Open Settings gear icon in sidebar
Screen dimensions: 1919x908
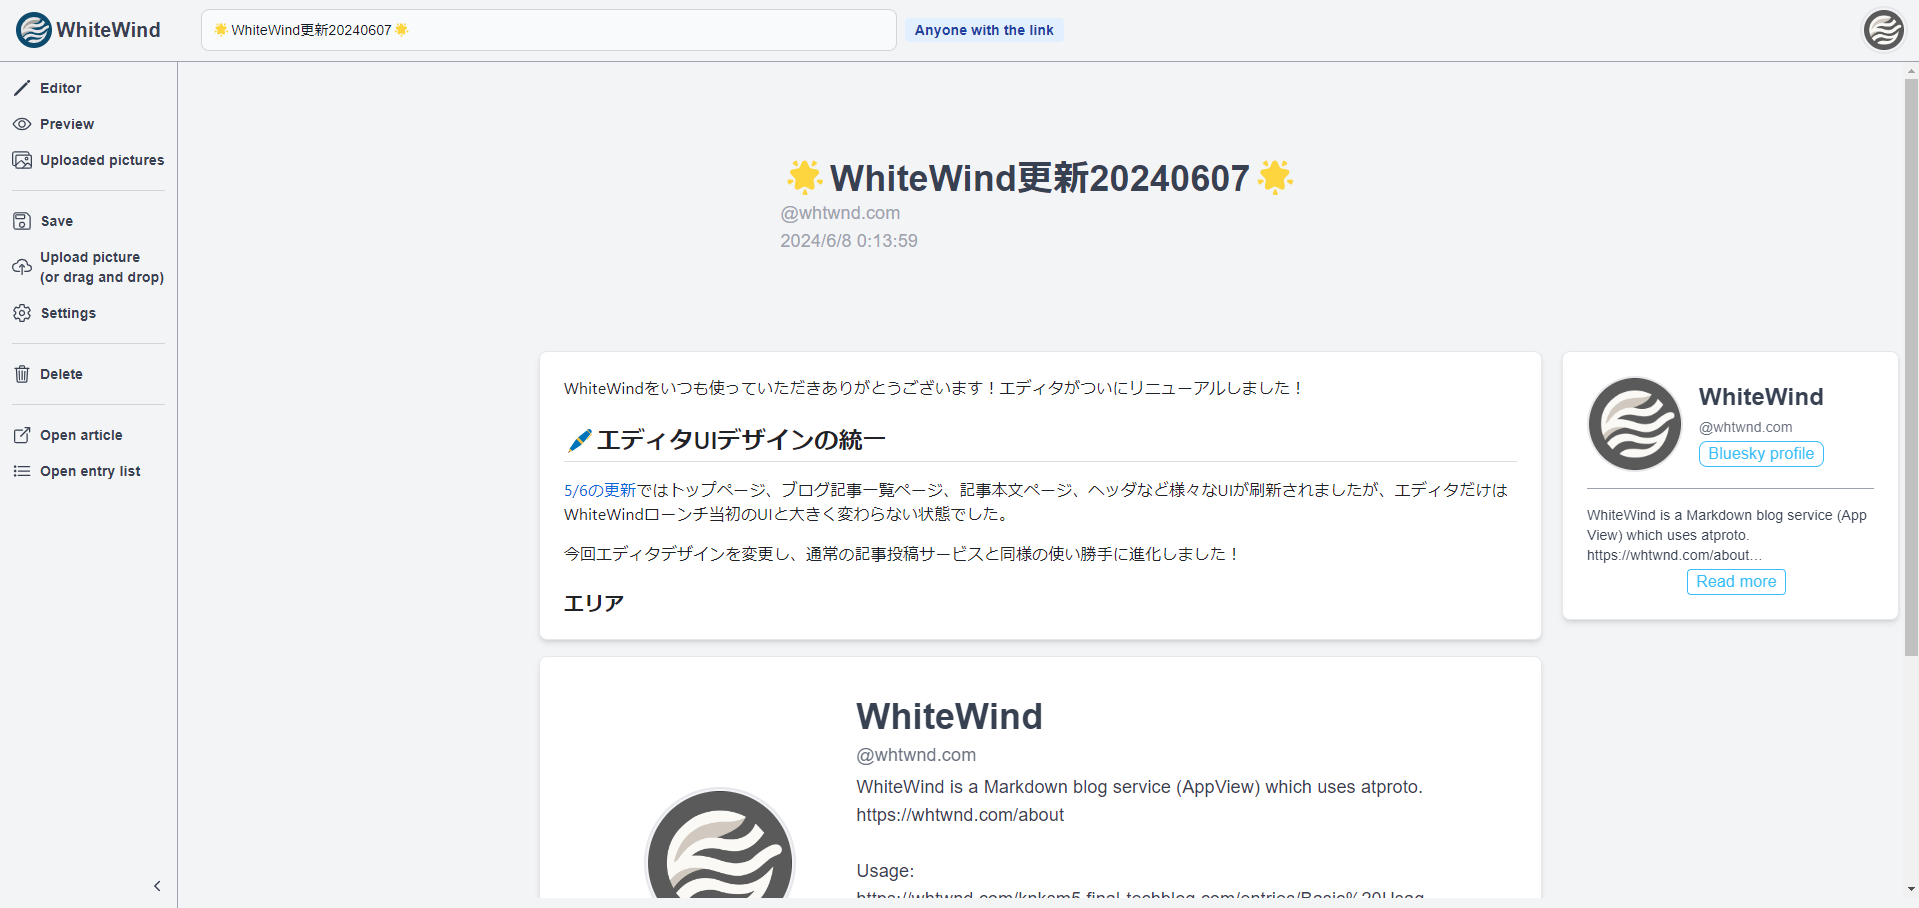tap(22, 313)
